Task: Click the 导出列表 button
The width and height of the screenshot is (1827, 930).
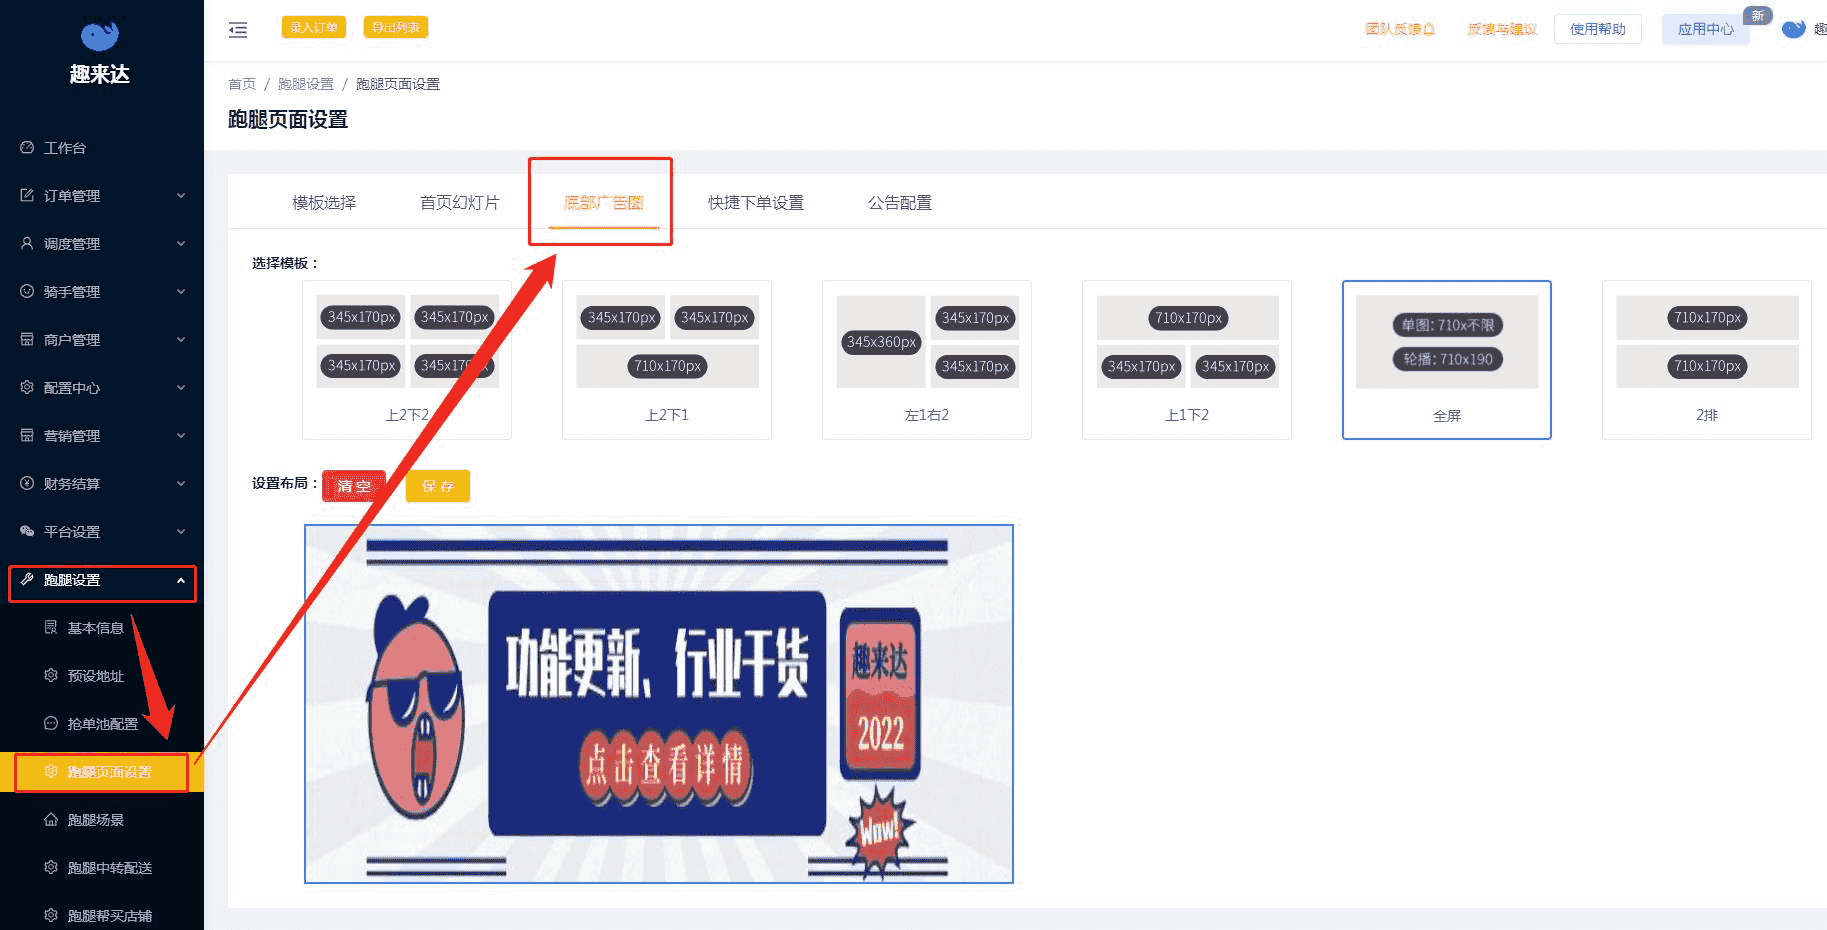Action: tap(396, 27)
